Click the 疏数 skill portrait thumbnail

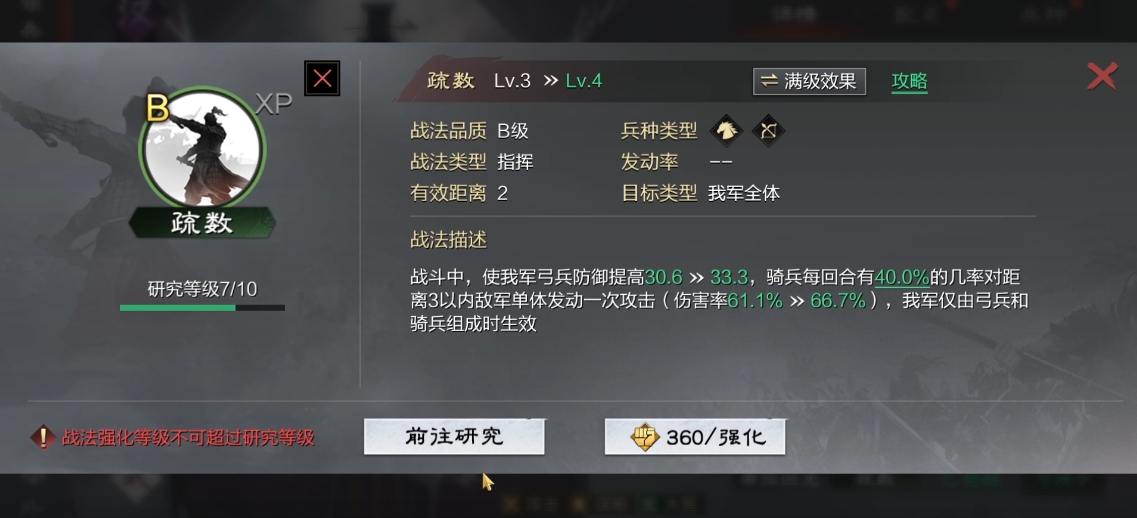point(202,149)
